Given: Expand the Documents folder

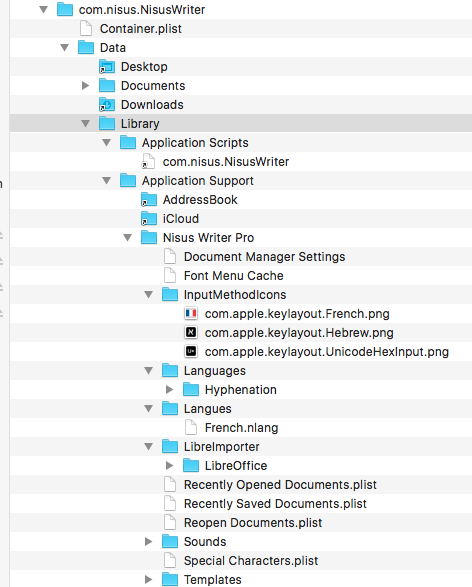Looking at the screenshot, I should (86, 86).
